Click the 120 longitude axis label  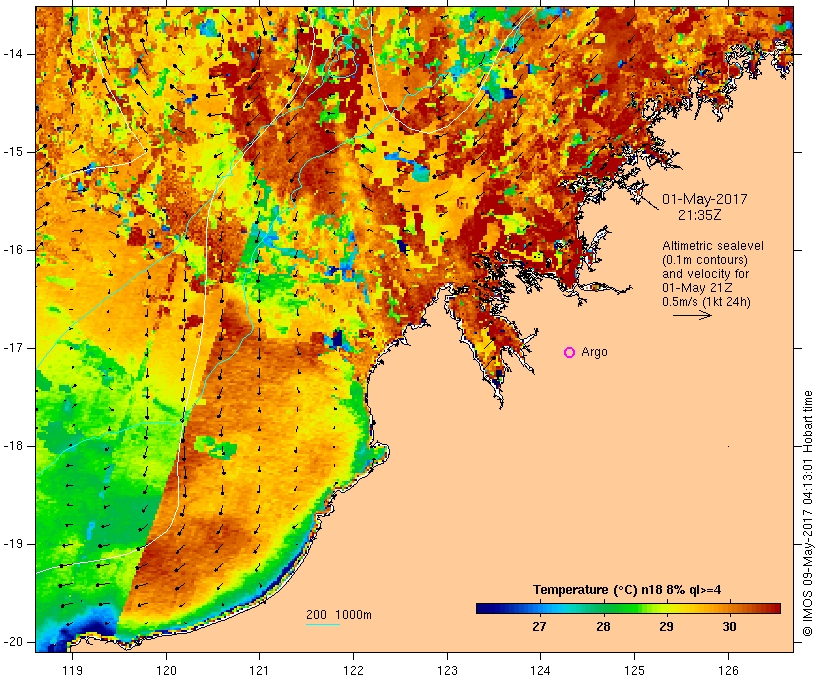point(166,670)
